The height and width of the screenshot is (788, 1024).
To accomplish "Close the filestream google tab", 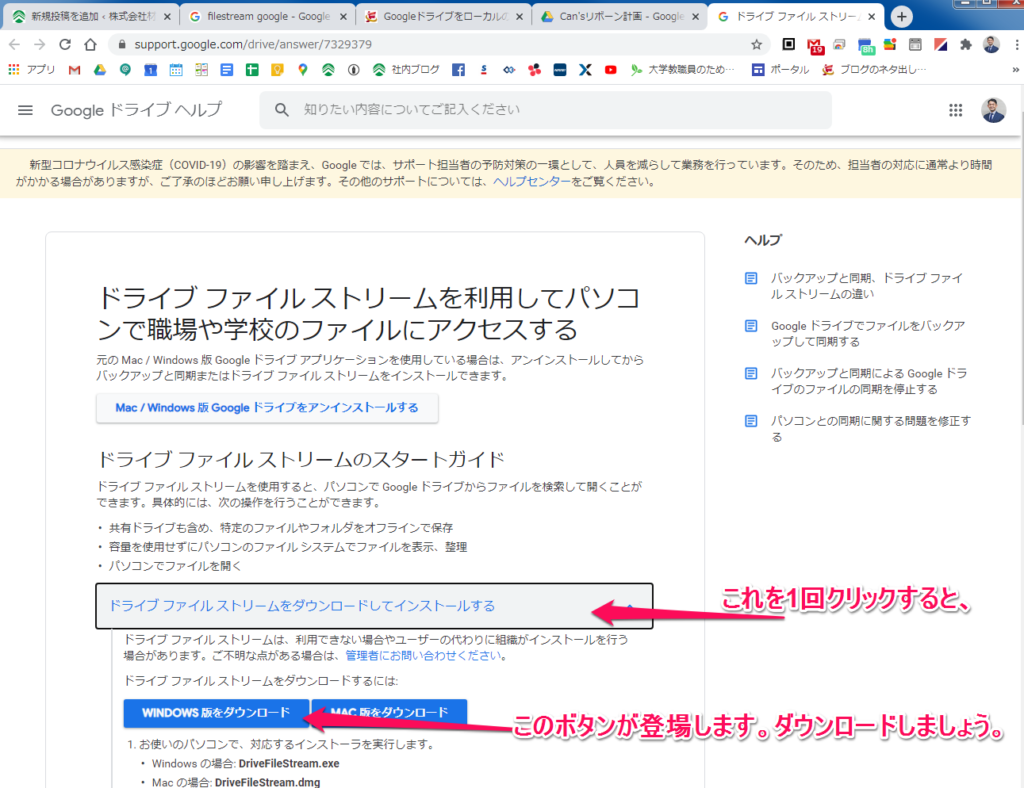I will point(343,16).
